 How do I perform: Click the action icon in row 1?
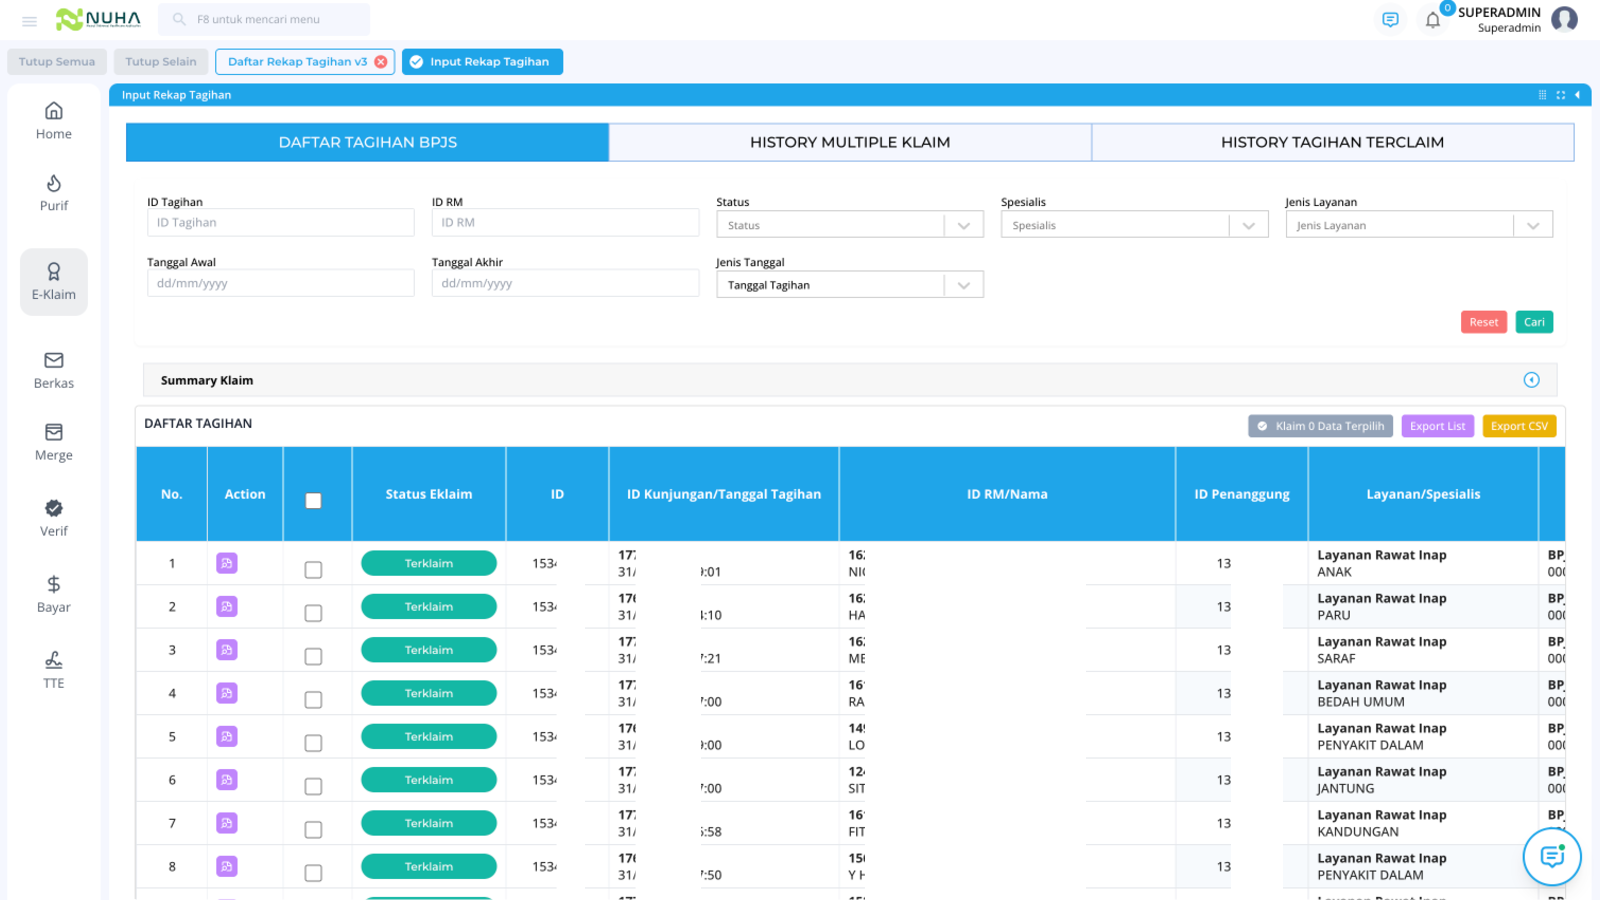[x=227, y=563]
